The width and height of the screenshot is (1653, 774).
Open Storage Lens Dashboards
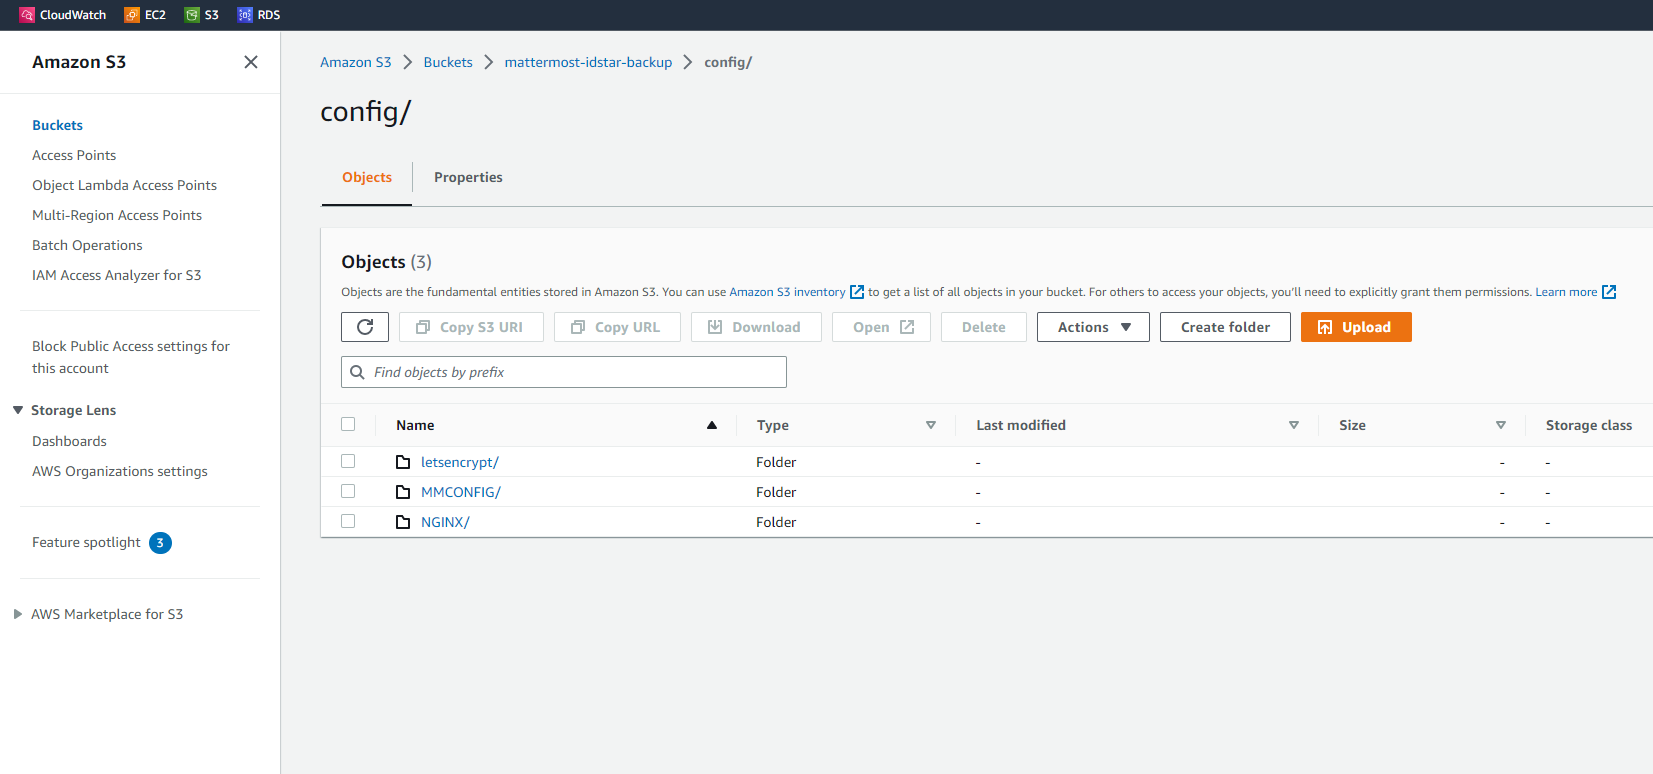69,441
